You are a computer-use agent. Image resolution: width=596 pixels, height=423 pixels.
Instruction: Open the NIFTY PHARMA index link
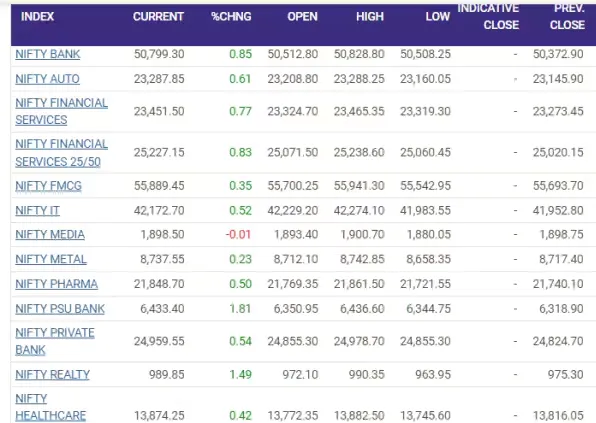coord(56,284)
